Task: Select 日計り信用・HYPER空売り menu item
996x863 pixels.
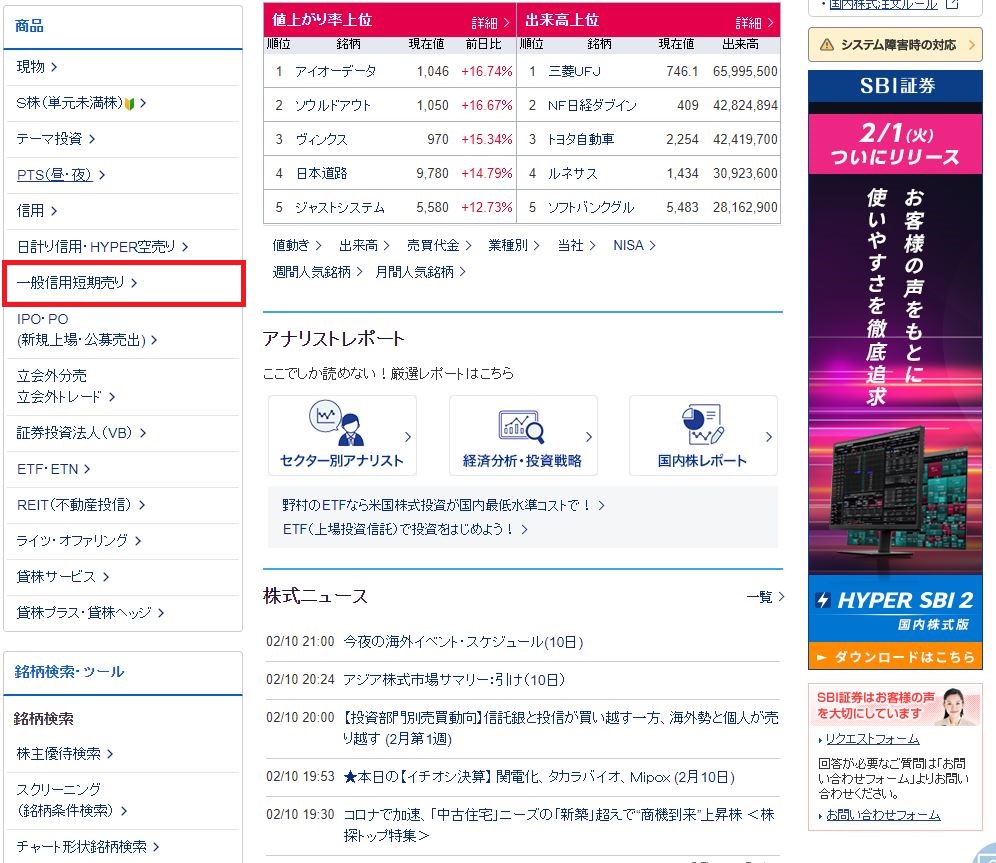Action: pyautogui.click(x=102, y=246)
